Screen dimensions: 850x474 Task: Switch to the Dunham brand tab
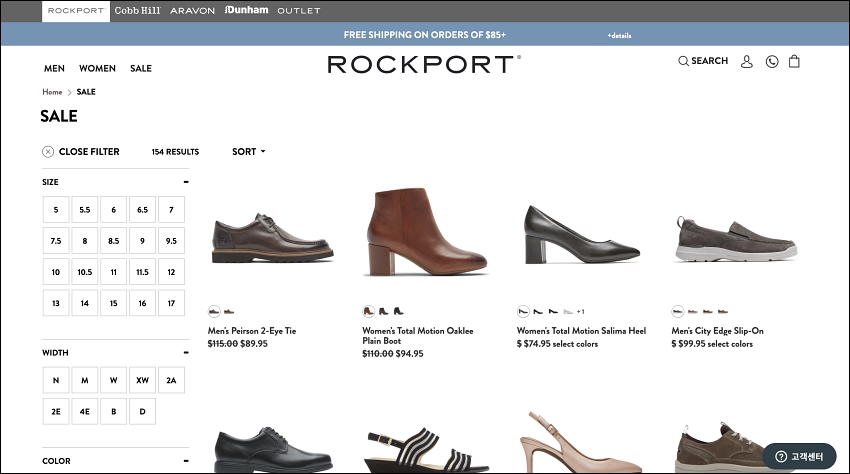[x=247, y=10]
